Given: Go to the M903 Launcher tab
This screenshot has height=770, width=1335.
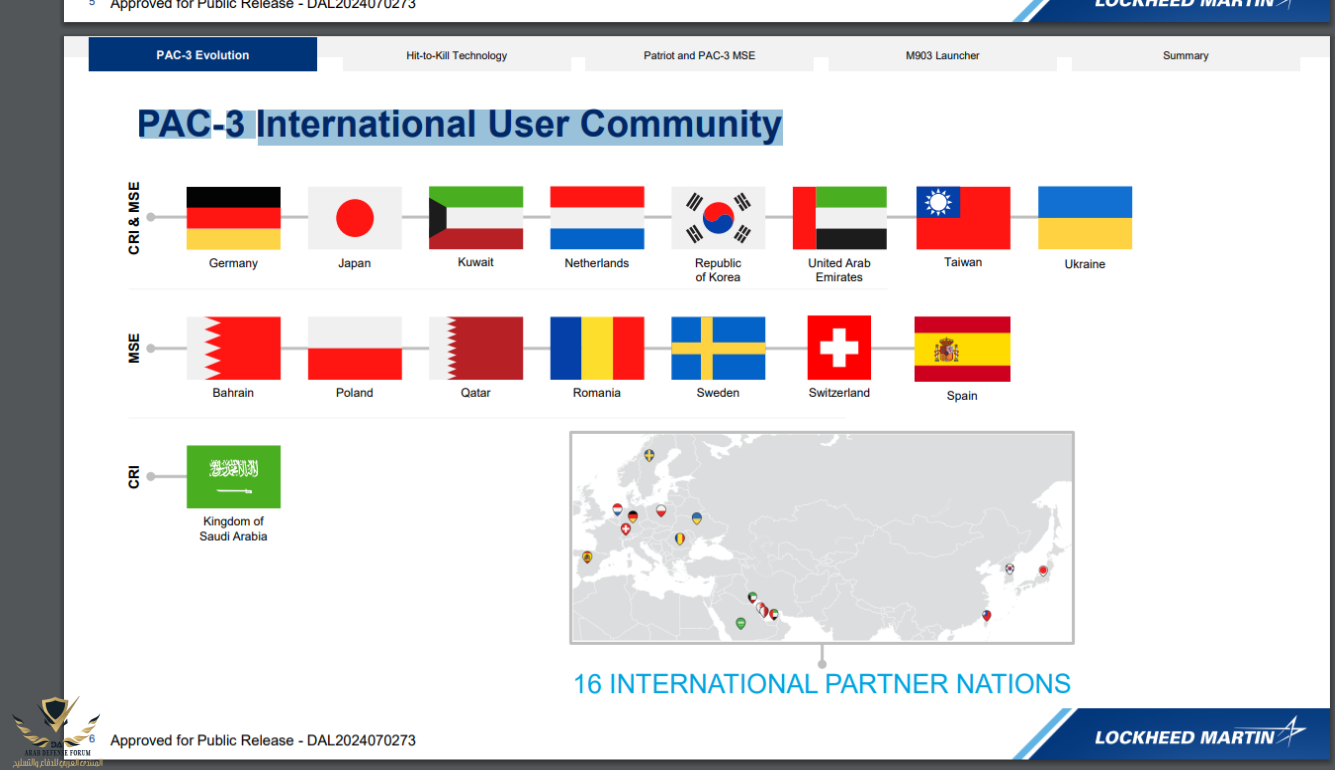Looking at the screenshot, I should tap(942, 56).
